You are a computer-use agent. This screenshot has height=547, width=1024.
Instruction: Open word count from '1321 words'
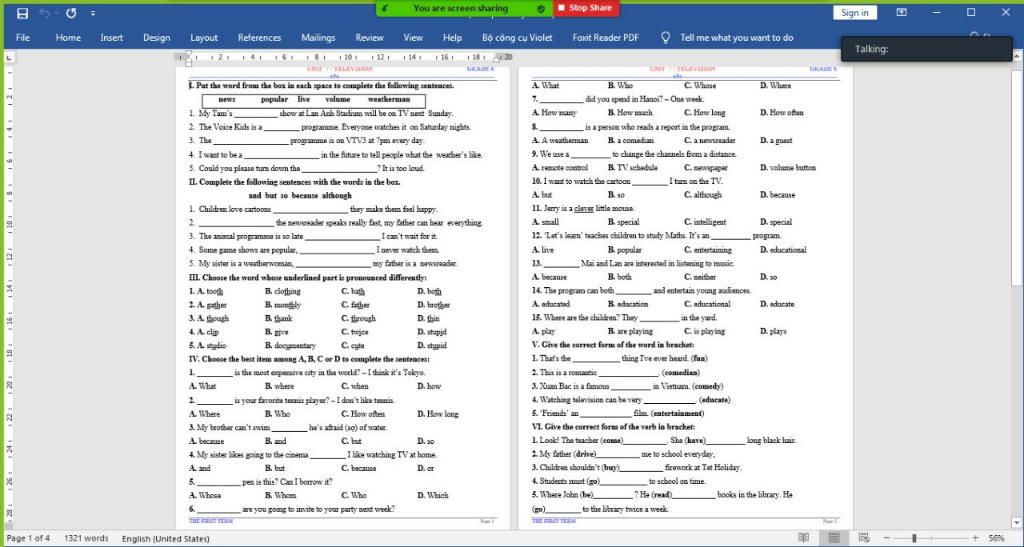[x=86, y=539]
